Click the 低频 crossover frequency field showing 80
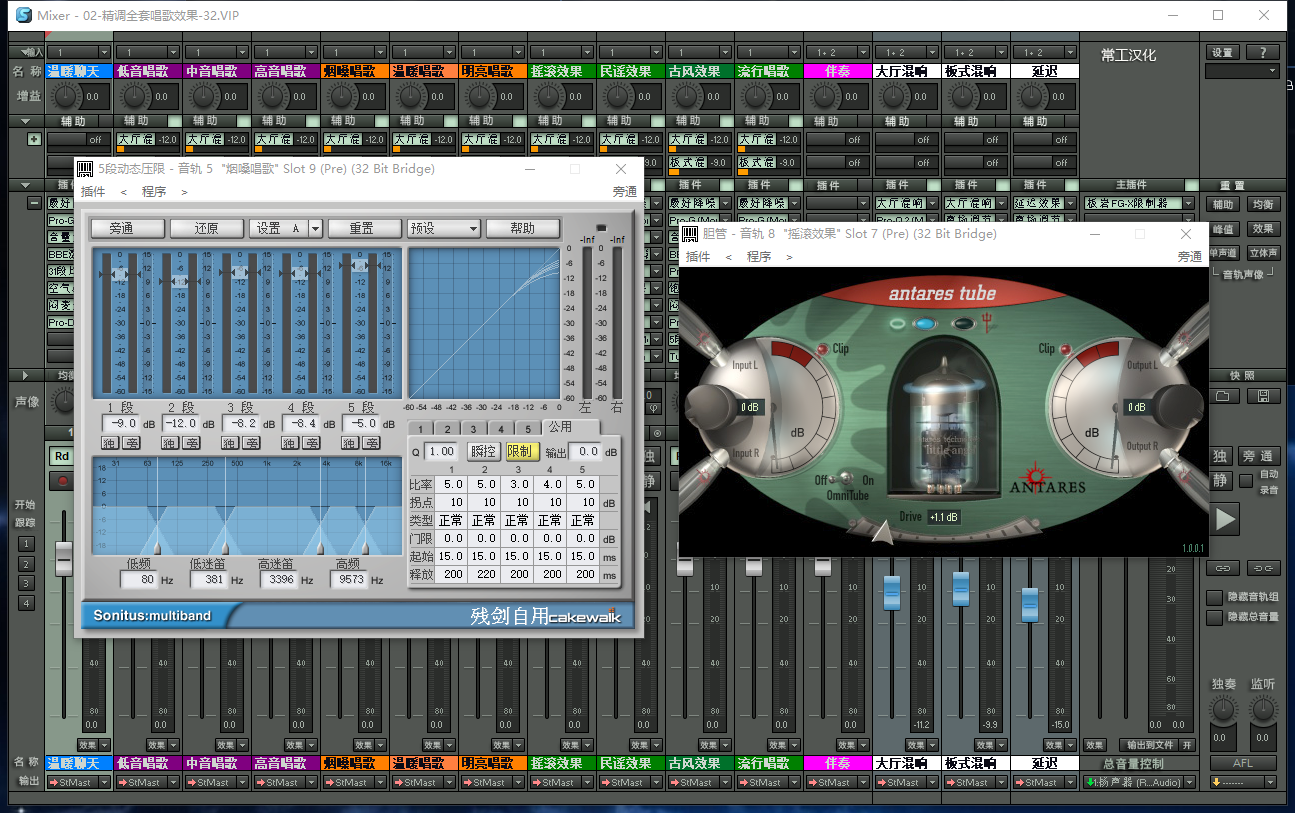Viewport: 1295px width, 813px height. tap(139, 579)
